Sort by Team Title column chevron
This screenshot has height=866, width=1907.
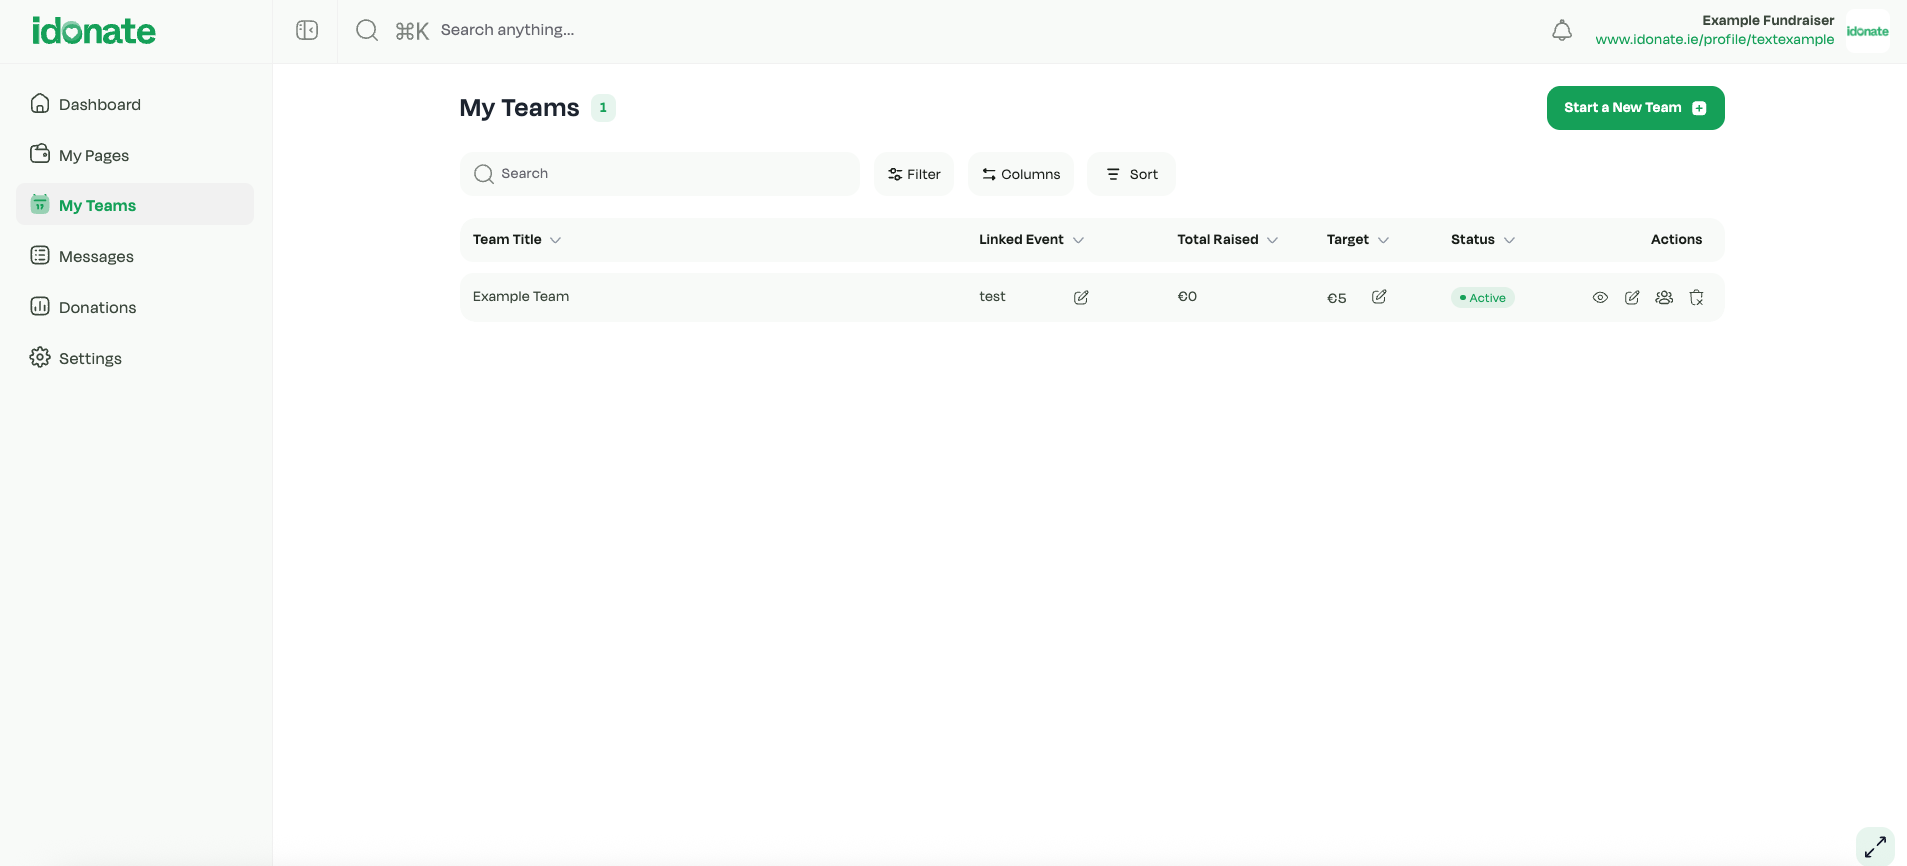coord(556,240)
